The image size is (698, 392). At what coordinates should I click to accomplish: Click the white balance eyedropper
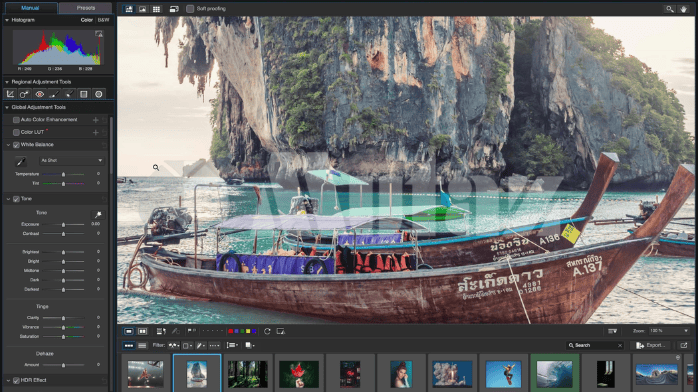[x=20, y=161]
